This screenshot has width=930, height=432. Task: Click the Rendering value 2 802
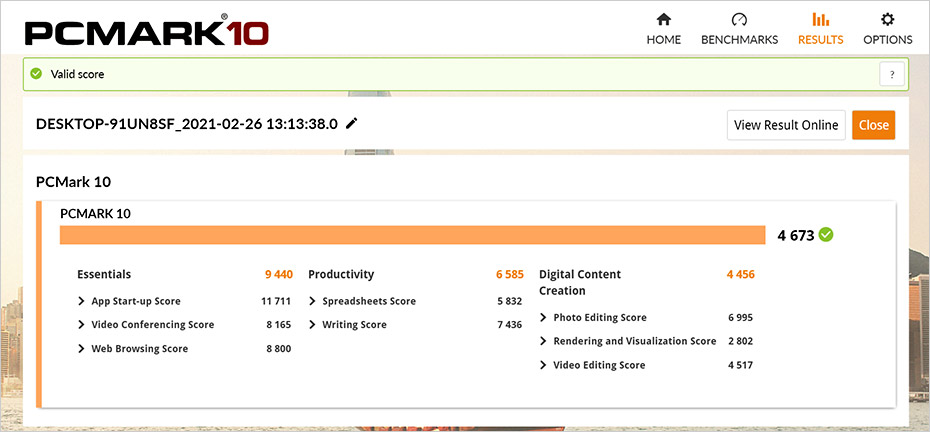coord(740,341)
